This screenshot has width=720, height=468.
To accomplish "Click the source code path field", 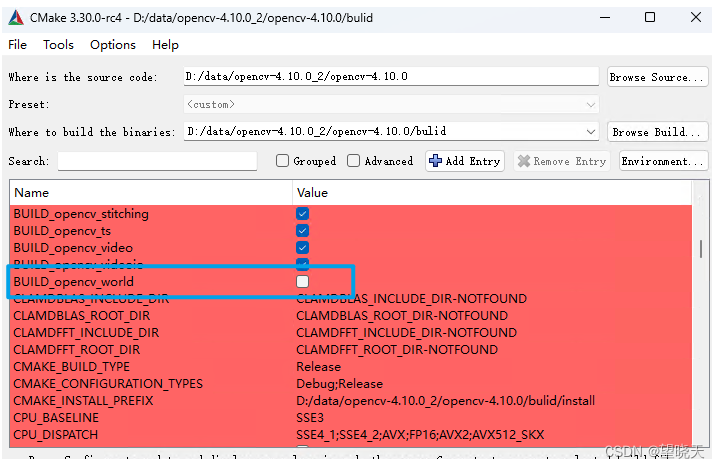I will coord(391,76).
